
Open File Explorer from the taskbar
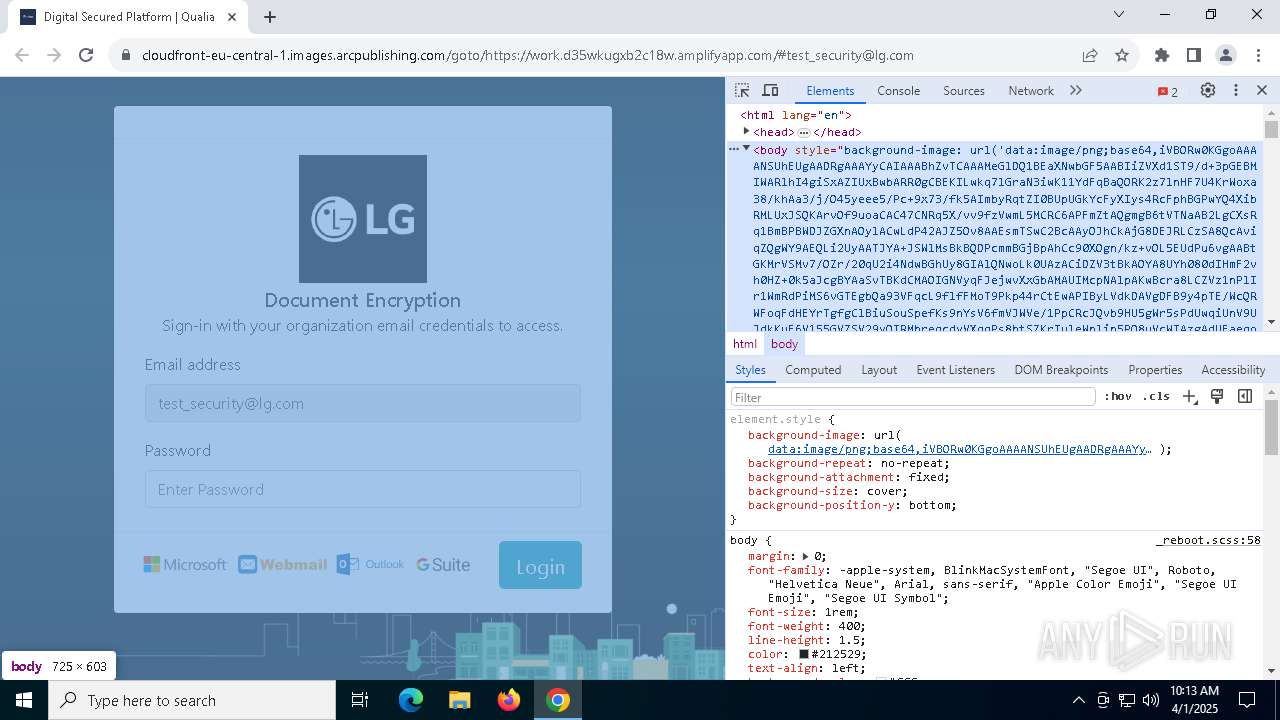coord(460,700)
